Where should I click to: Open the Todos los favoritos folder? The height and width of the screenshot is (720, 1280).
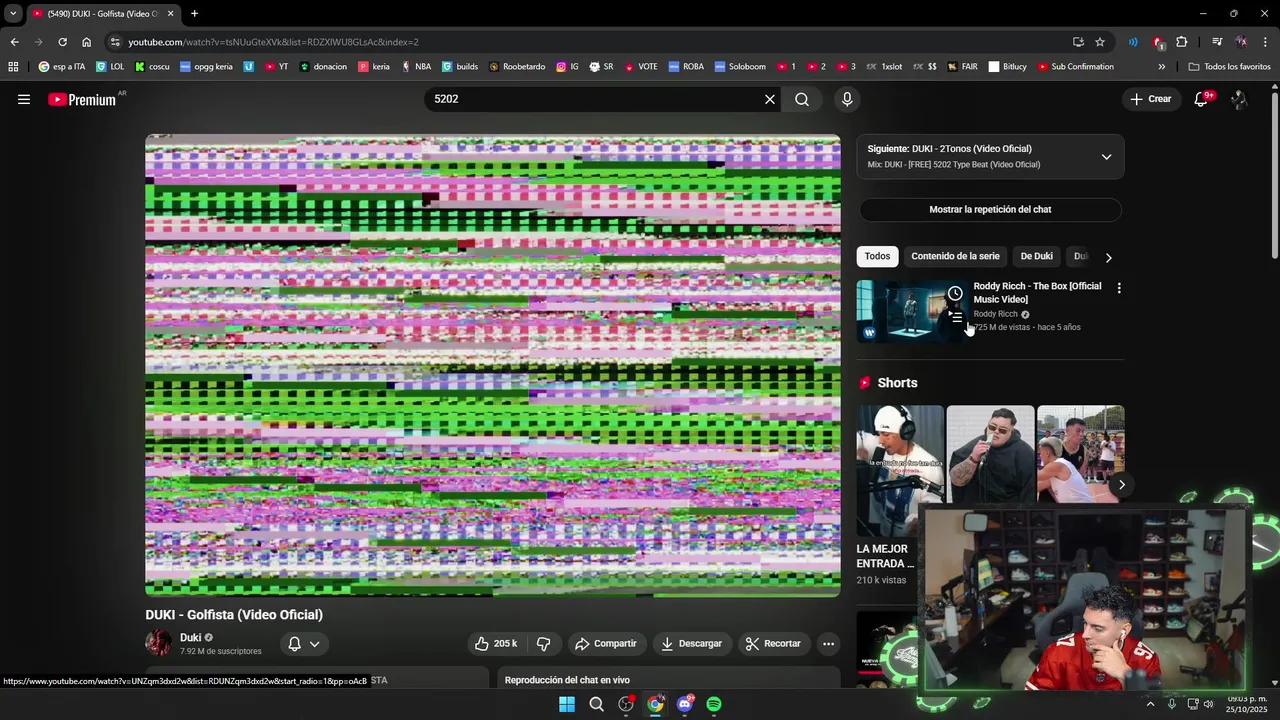(1230, 67)
